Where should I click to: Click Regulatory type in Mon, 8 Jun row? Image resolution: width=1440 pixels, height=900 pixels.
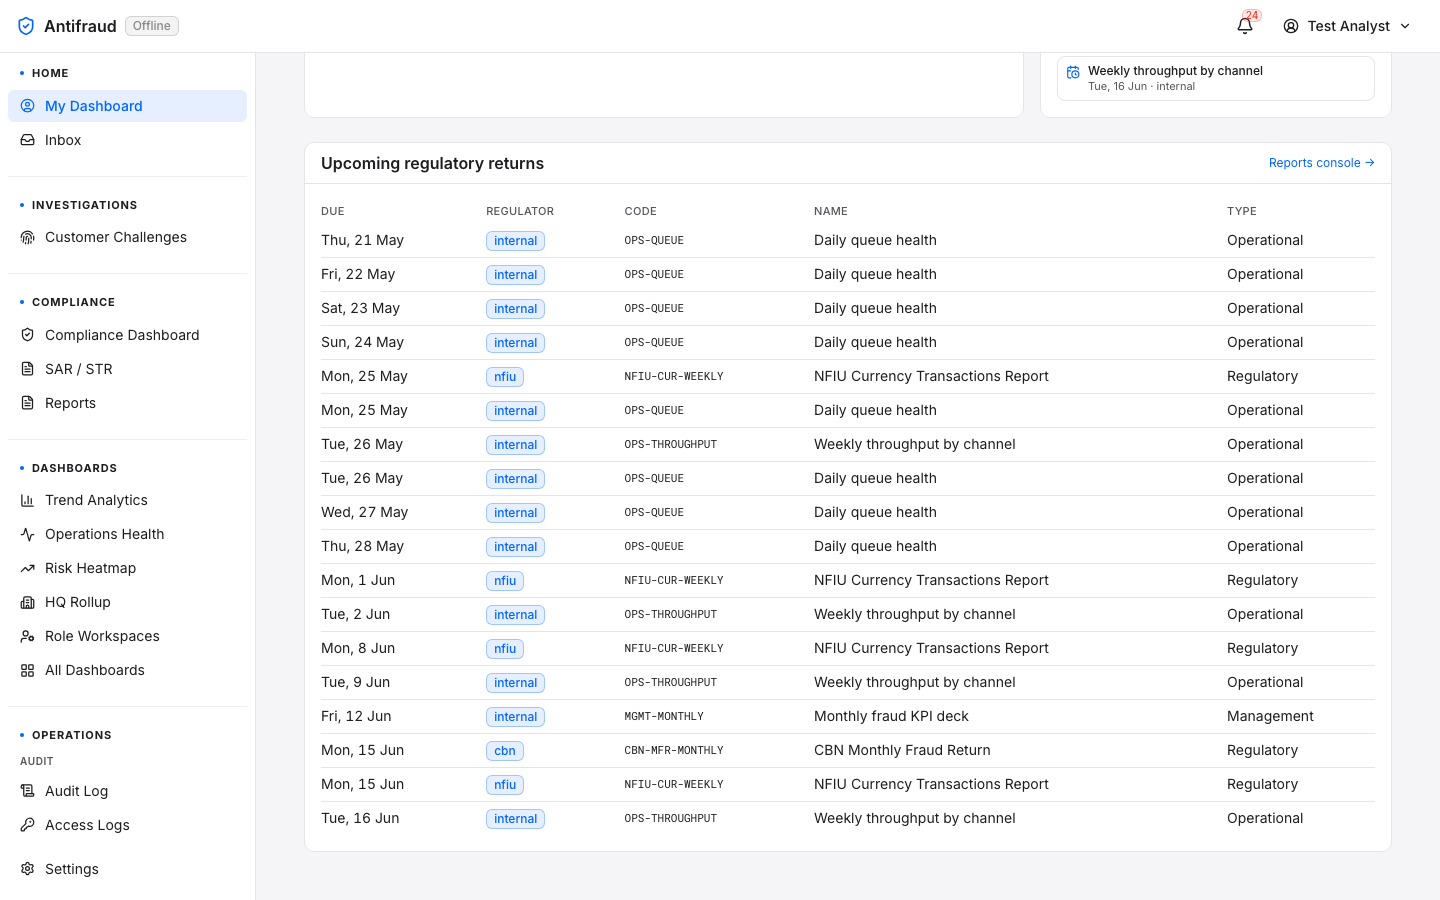[1262, 648]
